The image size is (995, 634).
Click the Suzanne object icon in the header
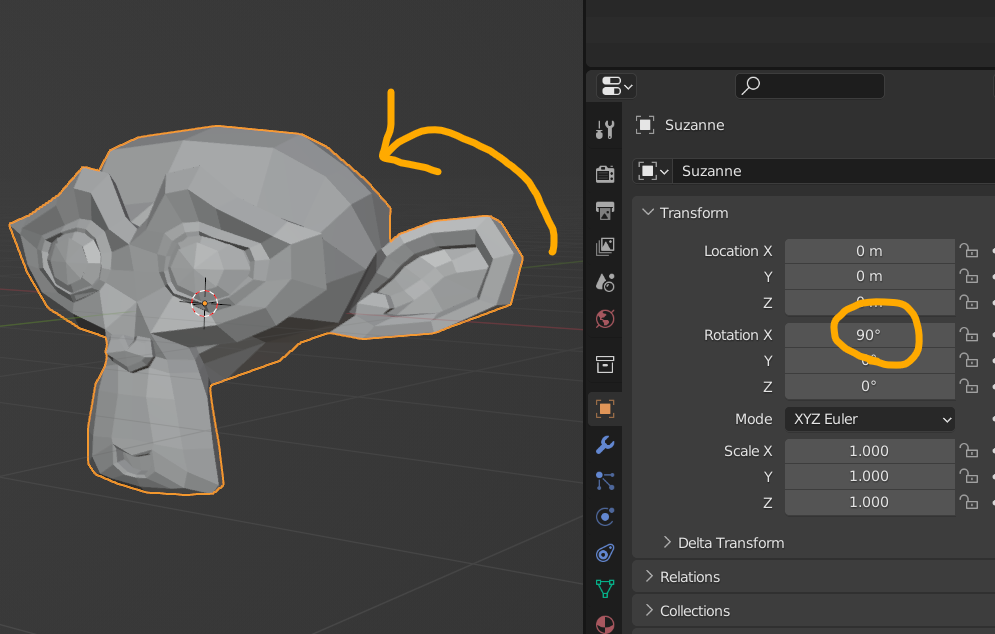point(645,125)
